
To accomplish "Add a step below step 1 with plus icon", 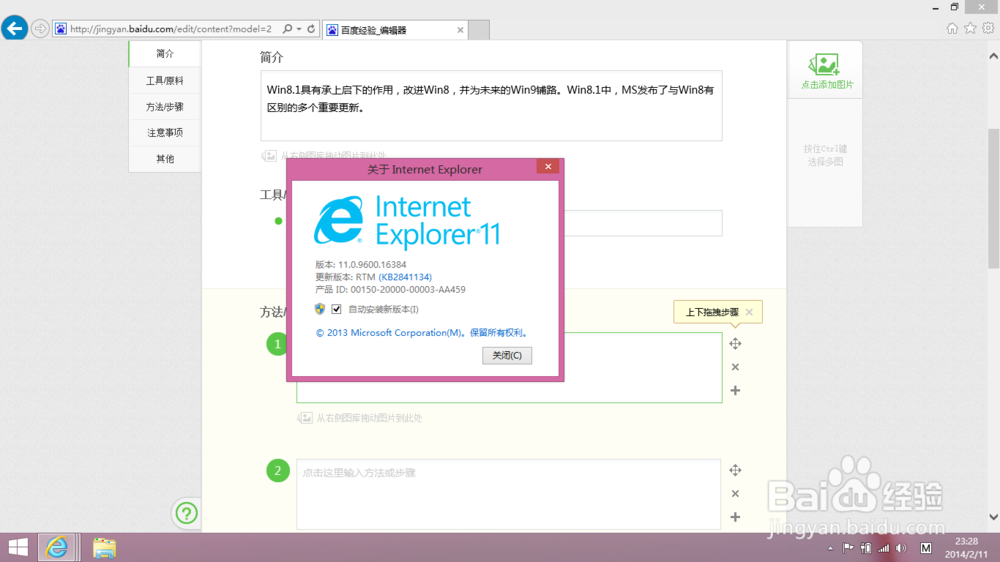I will coord(735,390).
